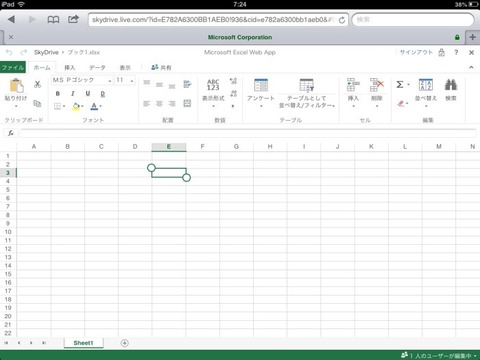Switch to the データ tab

coord(97,68)
